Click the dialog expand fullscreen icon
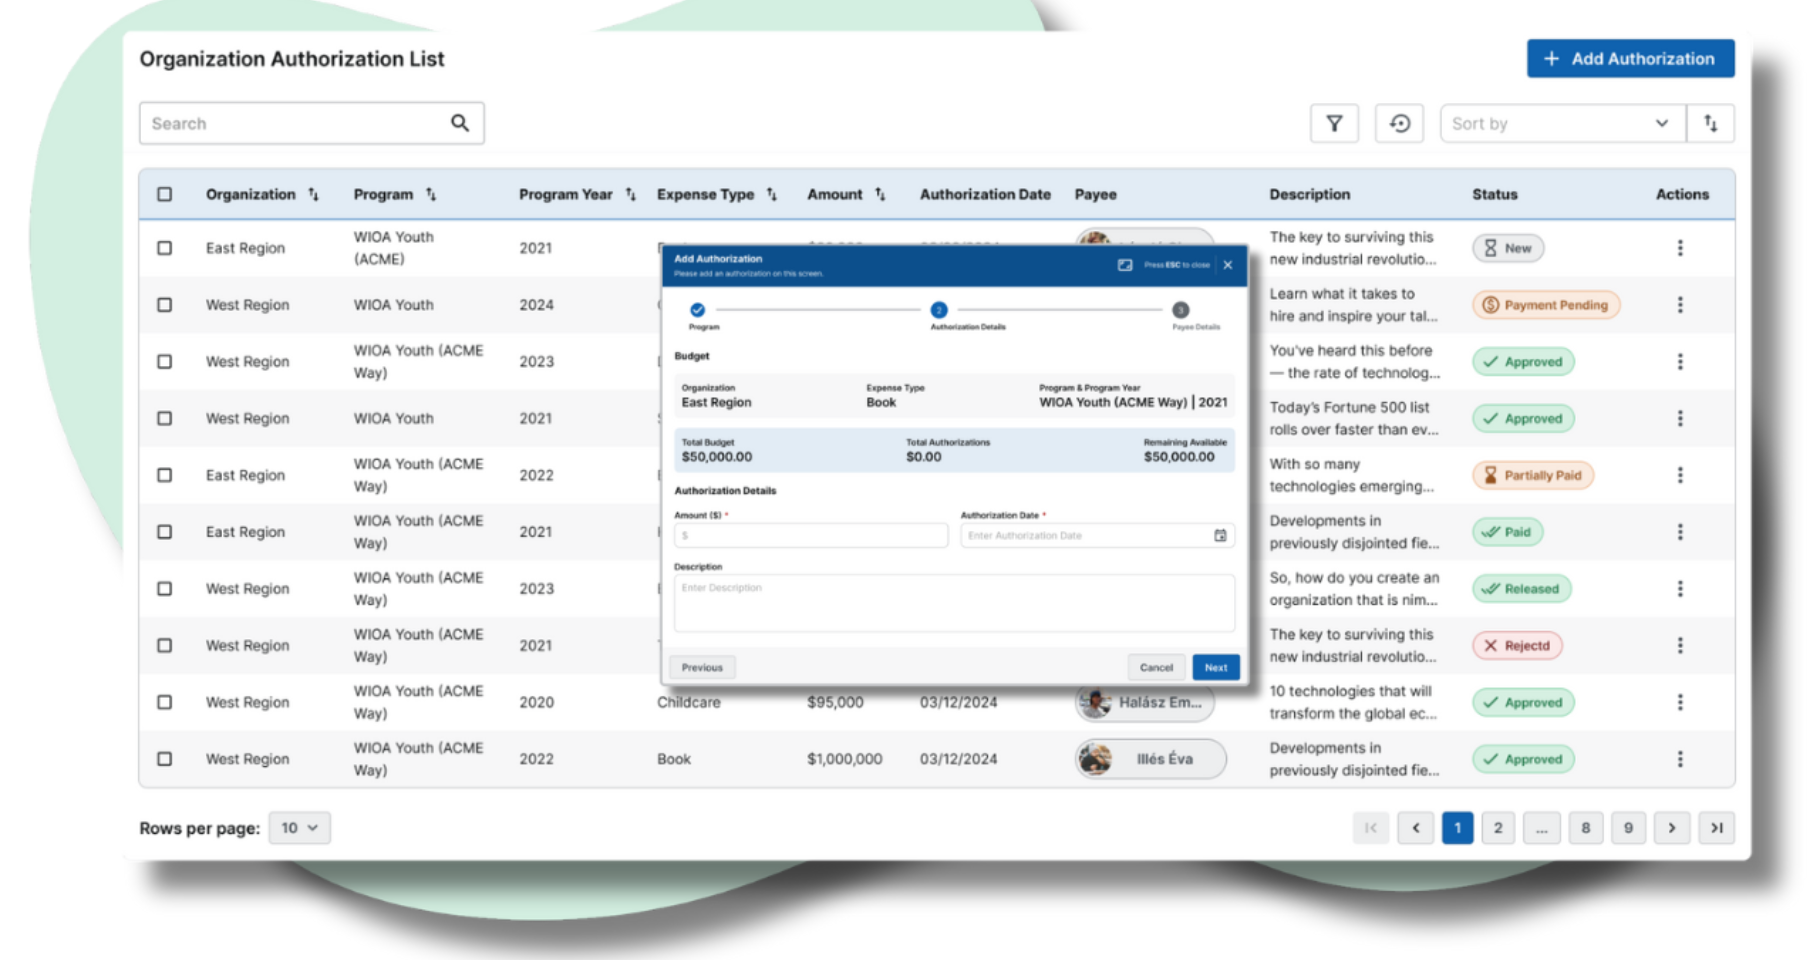Viewport: 1820px width, 960px height. pos(1125,265)
